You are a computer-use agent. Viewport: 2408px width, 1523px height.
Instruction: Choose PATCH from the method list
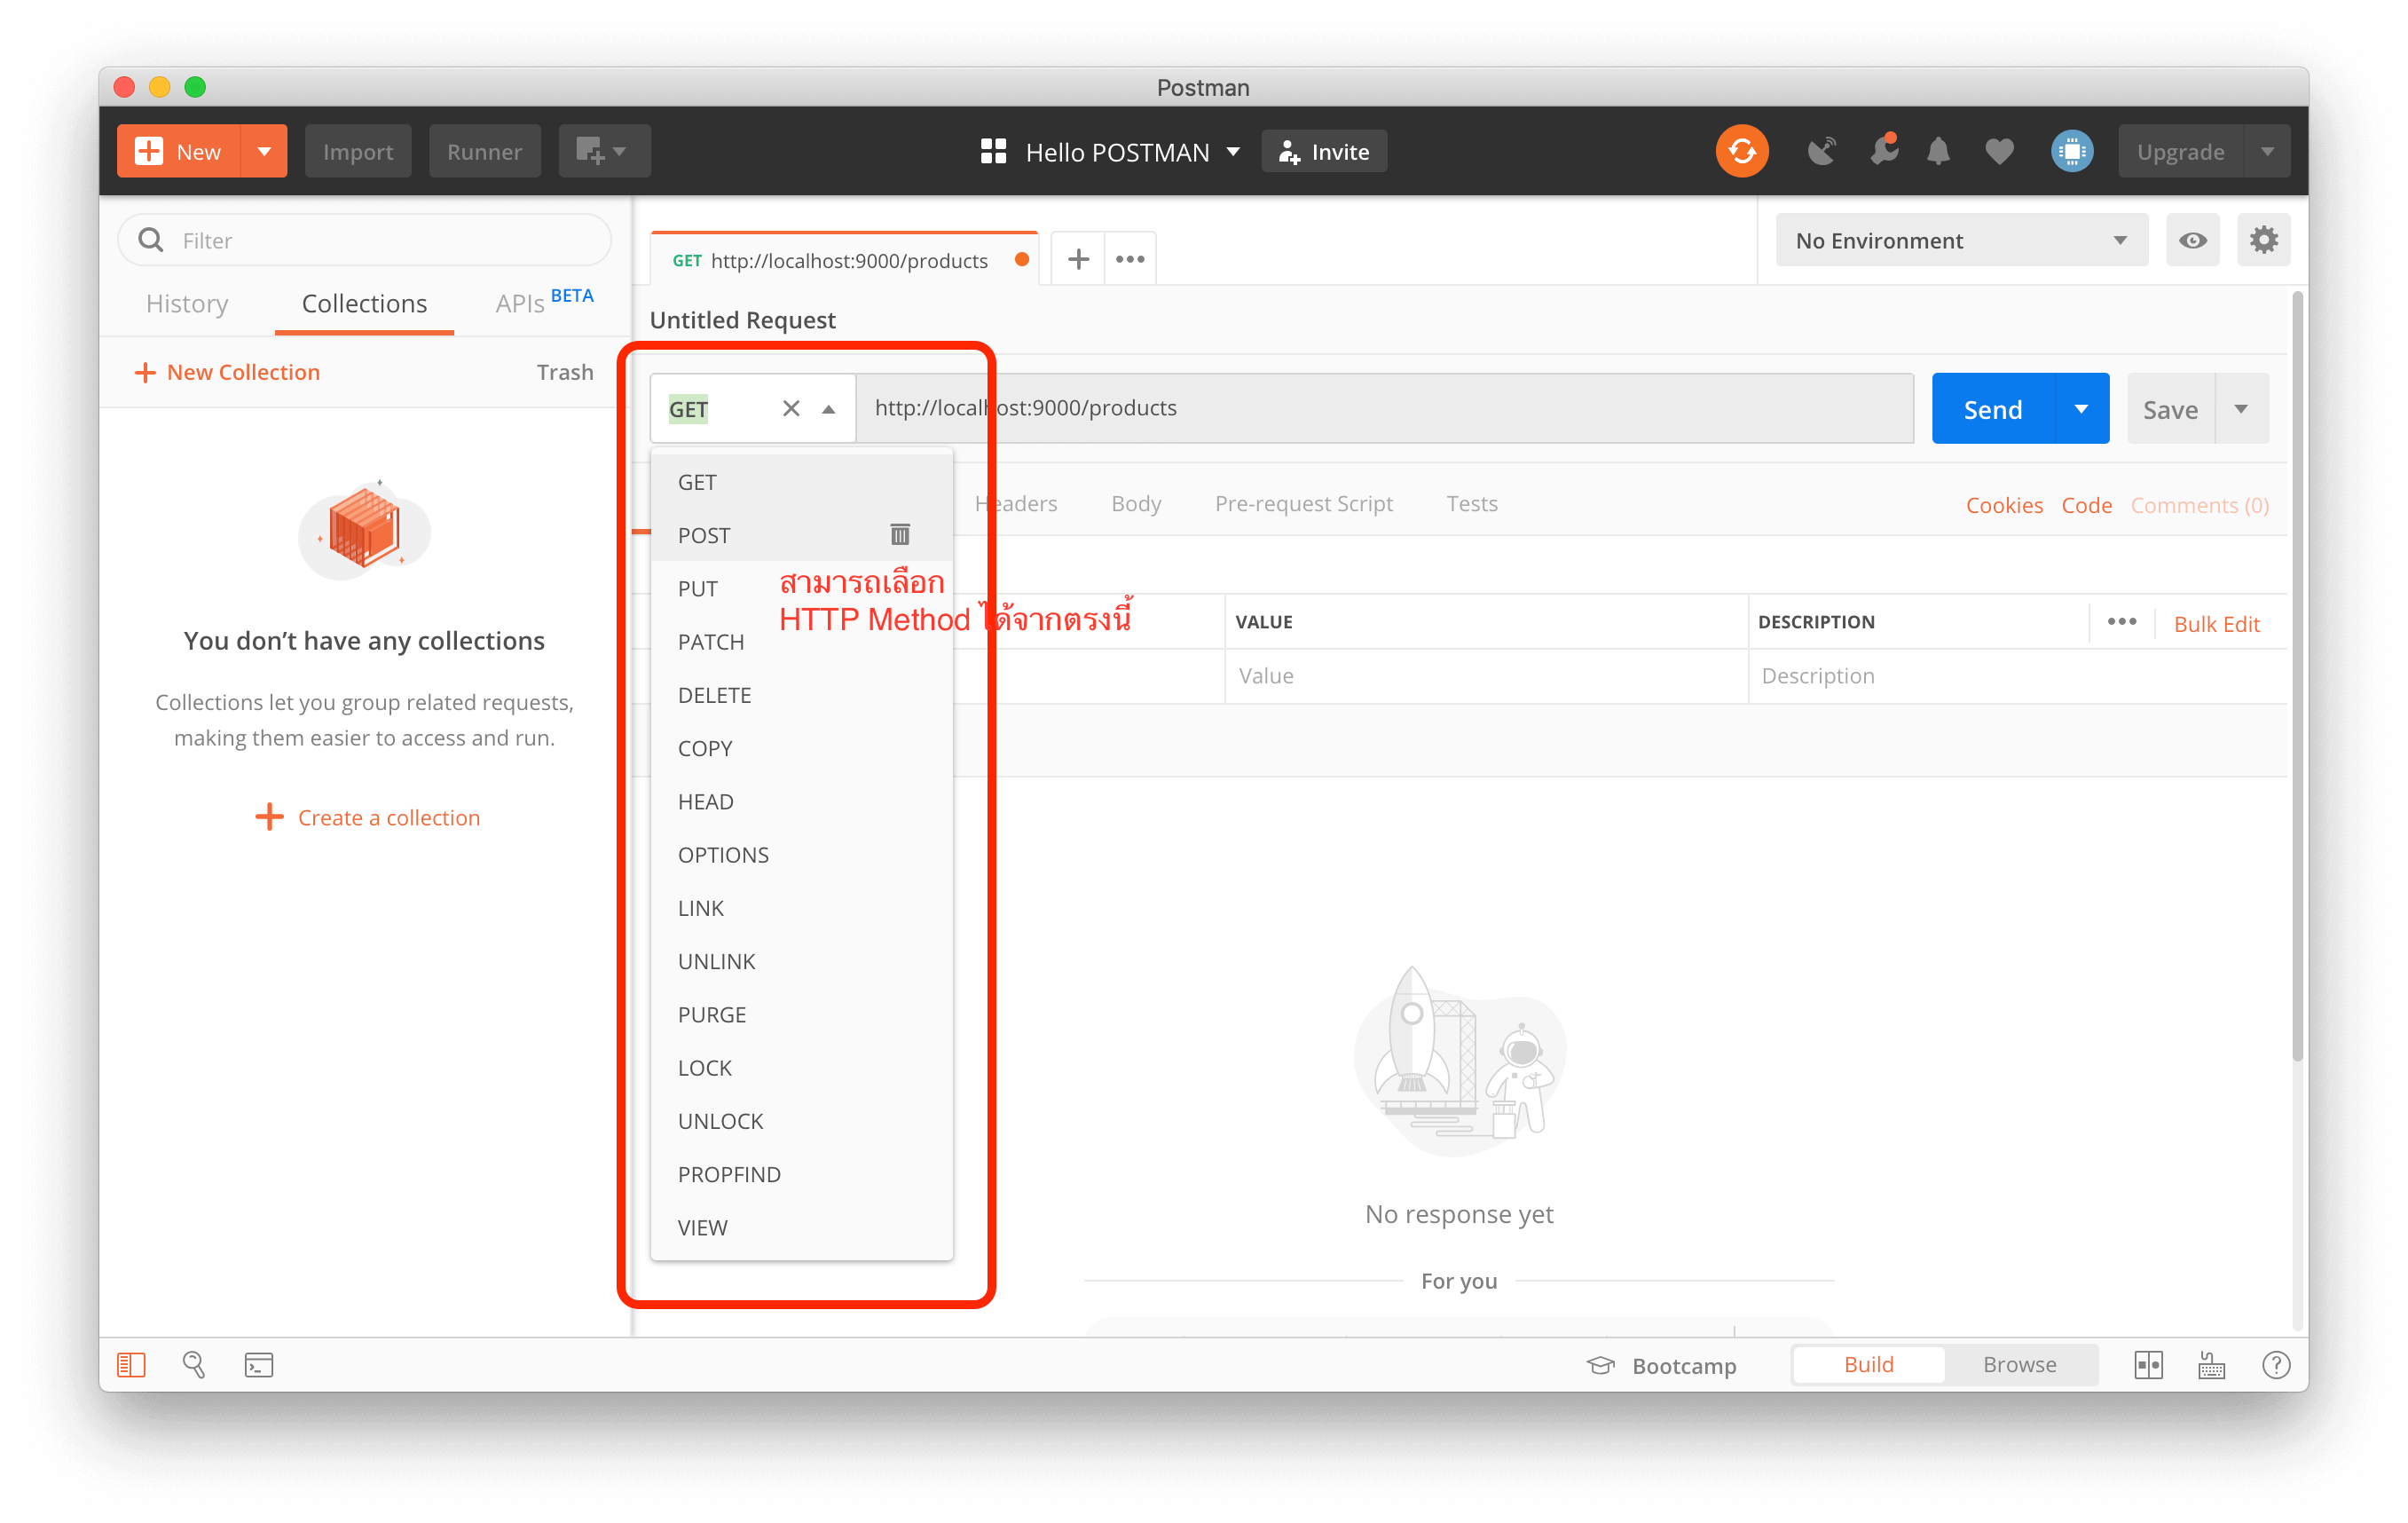(800, 642)
